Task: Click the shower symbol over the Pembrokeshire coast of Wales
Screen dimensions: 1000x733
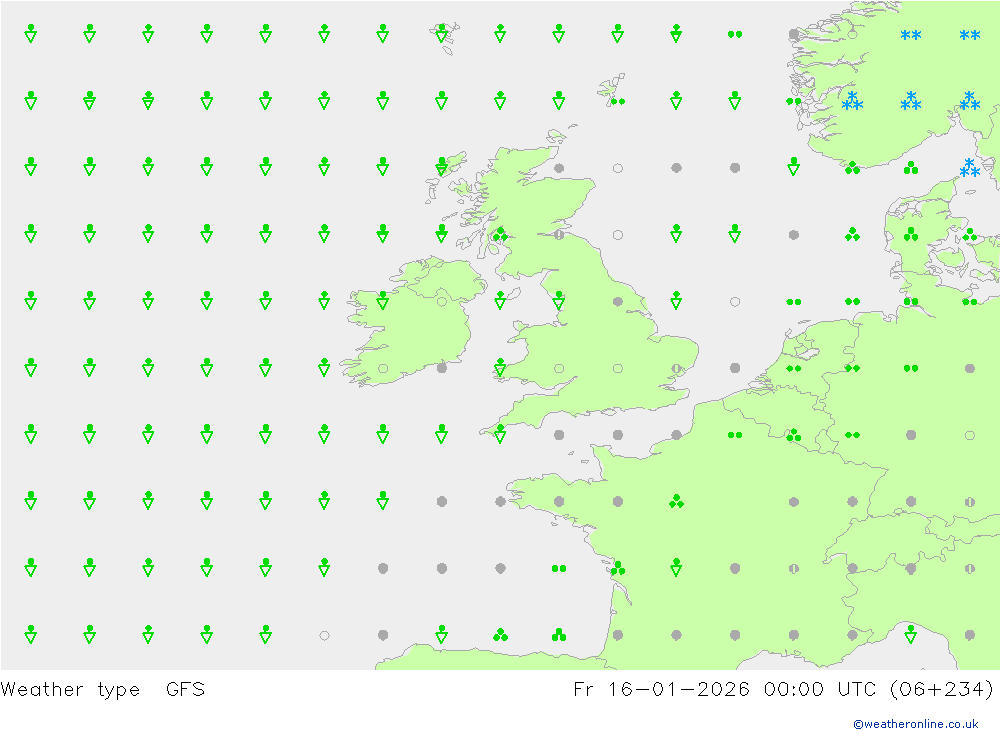Action: tap(500, 367)
